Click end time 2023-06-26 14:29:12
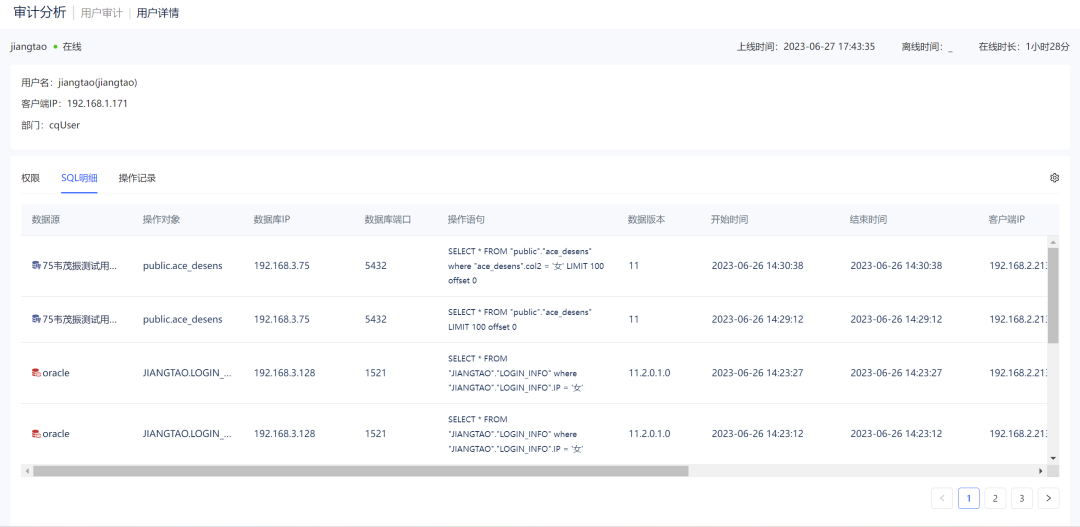The image size is (1080, 527). click(x=896, y=319)
